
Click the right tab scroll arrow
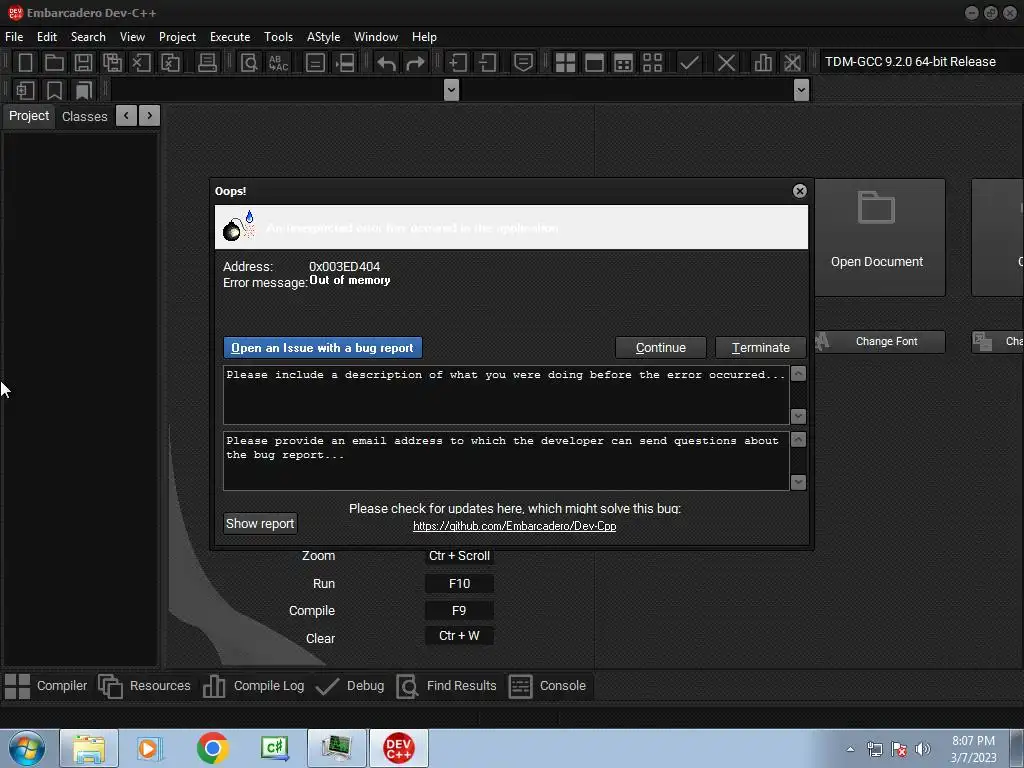click(150, 116)
